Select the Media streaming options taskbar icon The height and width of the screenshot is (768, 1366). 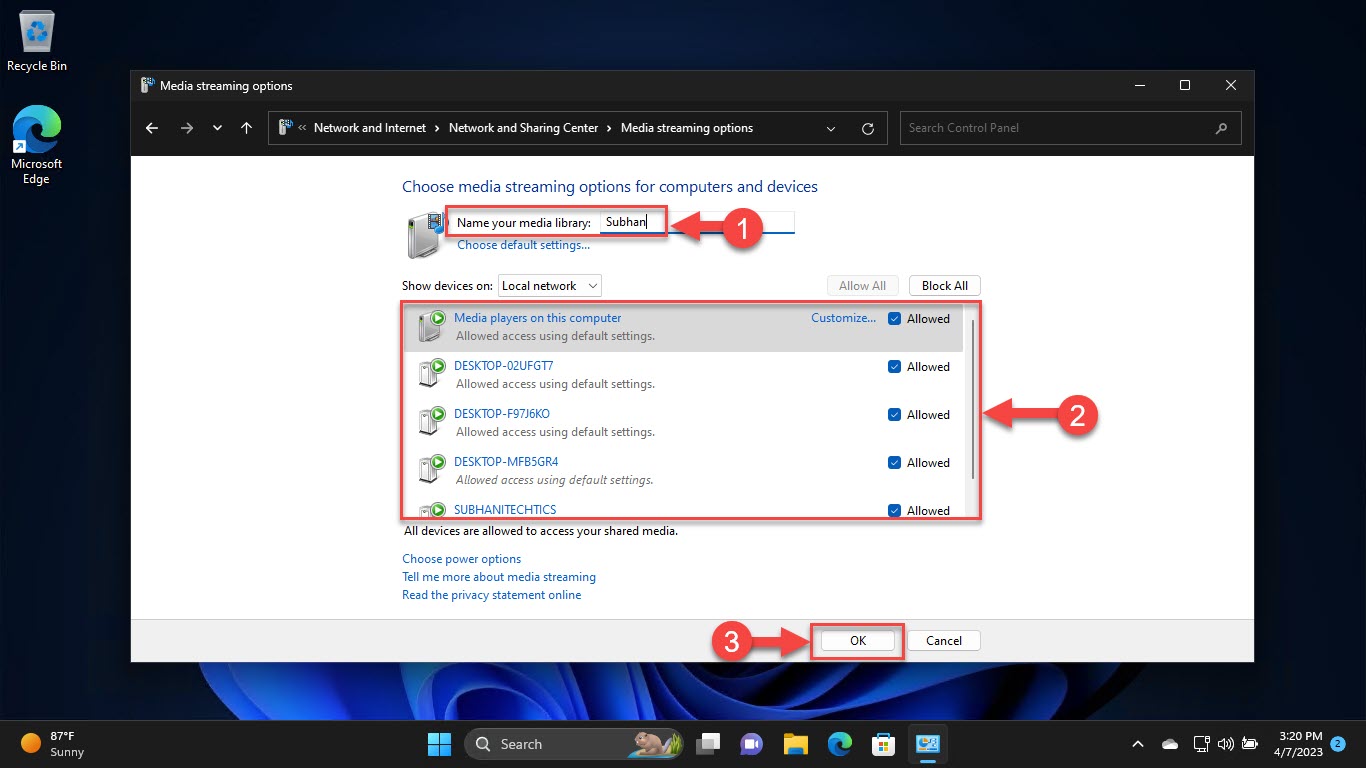point(927,744)
